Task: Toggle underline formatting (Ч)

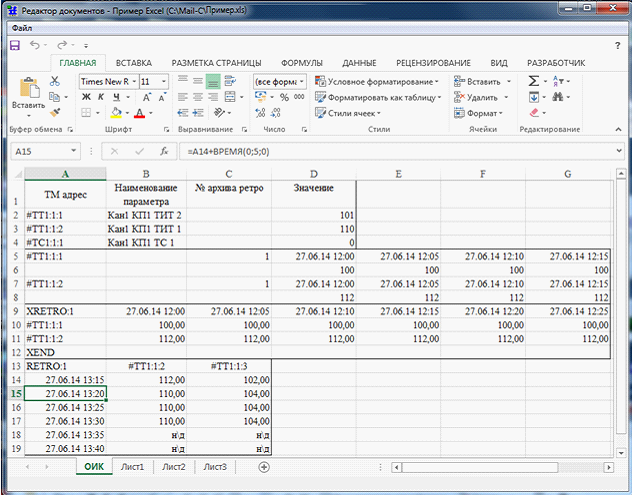Action: (116, 97)
